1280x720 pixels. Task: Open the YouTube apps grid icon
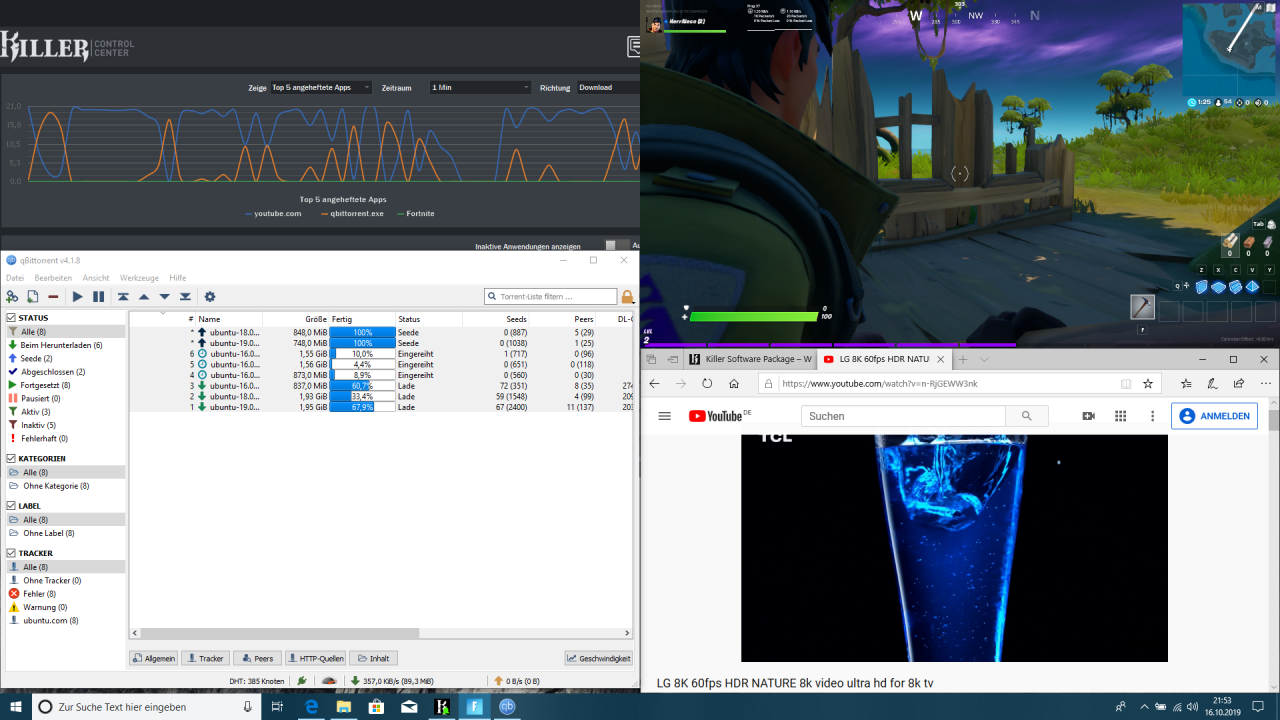pos(1121,416)
